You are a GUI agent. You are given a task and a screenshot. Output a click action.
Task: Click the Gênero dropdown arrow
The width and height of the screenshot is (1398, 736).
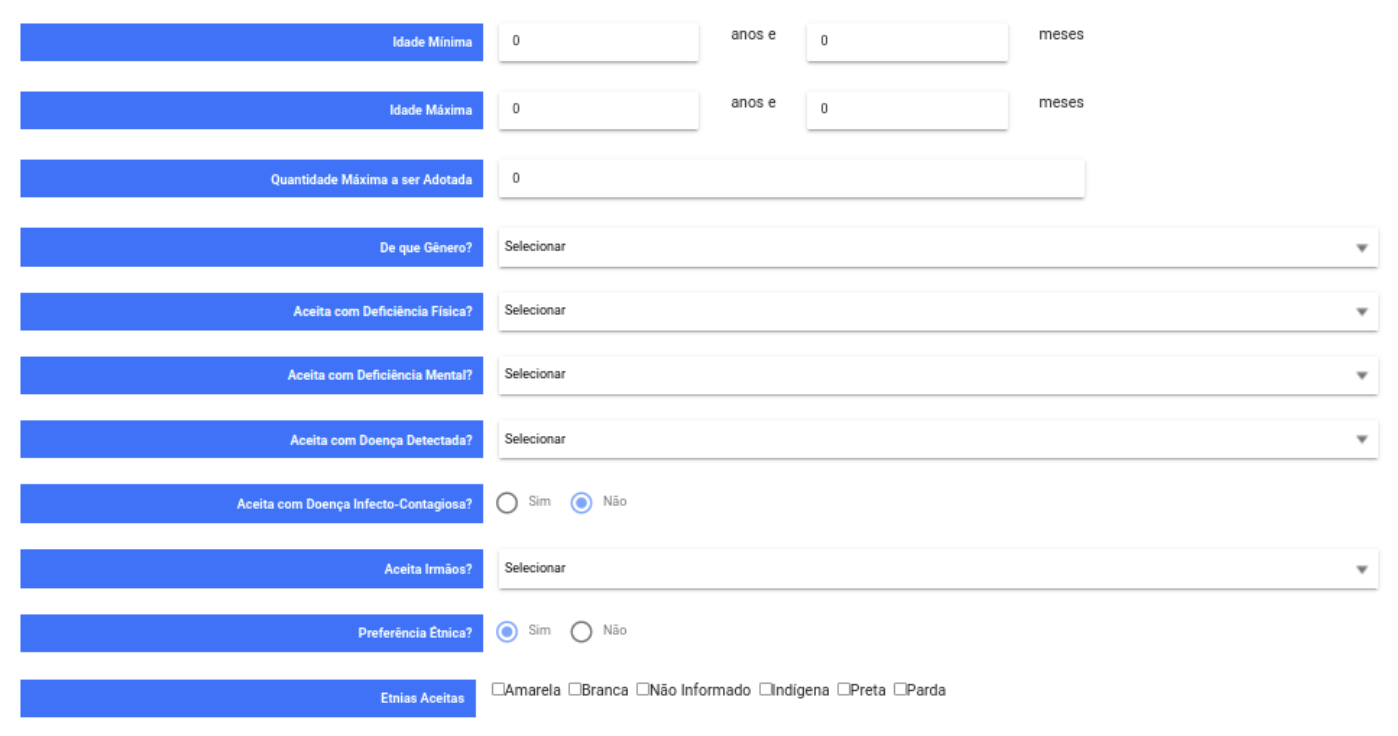[x=1360, y=246]
